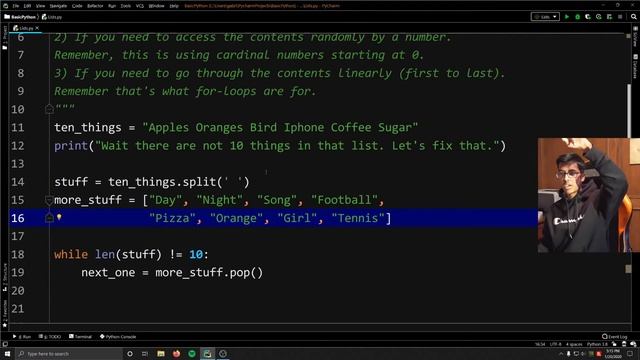Open the Code menu

(77, 6)
